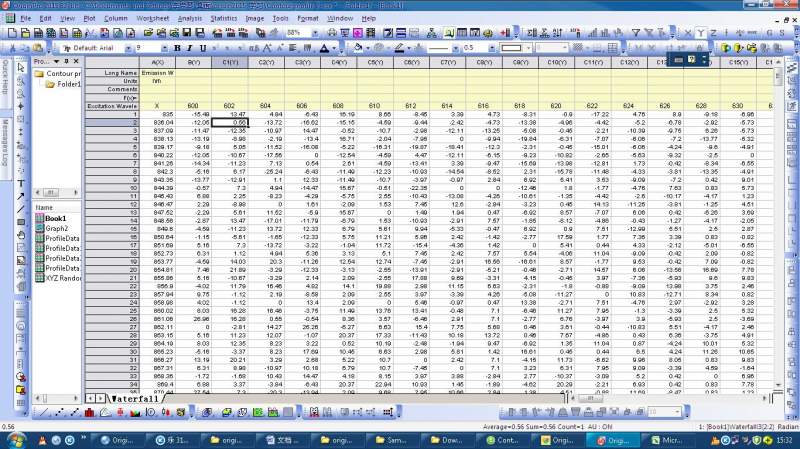
Task: Click the Add New Columns icon
Action: [505, 33]
